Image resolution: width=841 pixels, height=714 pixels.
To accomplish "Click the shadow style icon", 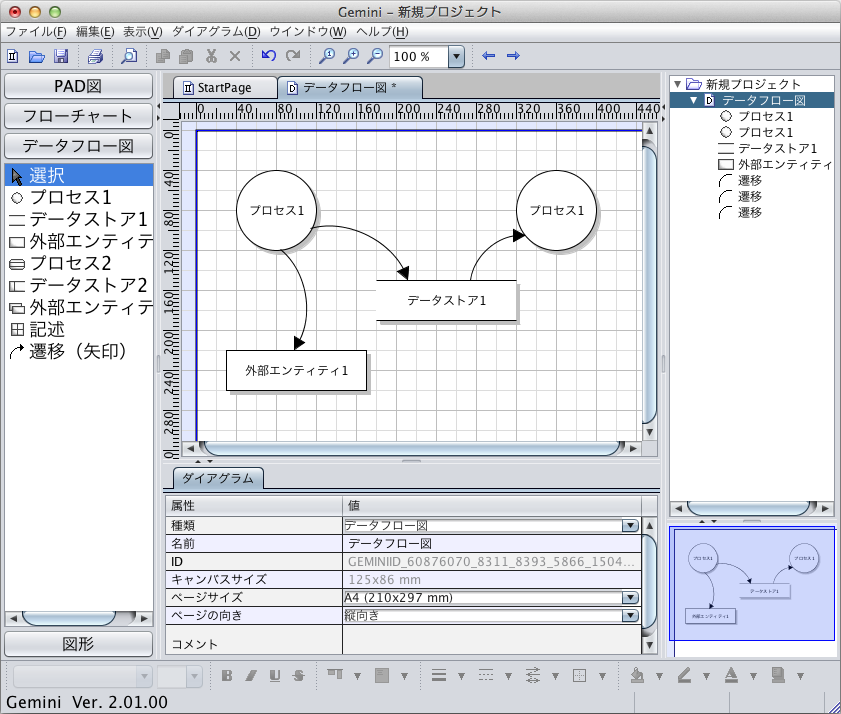I will coord(778,675).
